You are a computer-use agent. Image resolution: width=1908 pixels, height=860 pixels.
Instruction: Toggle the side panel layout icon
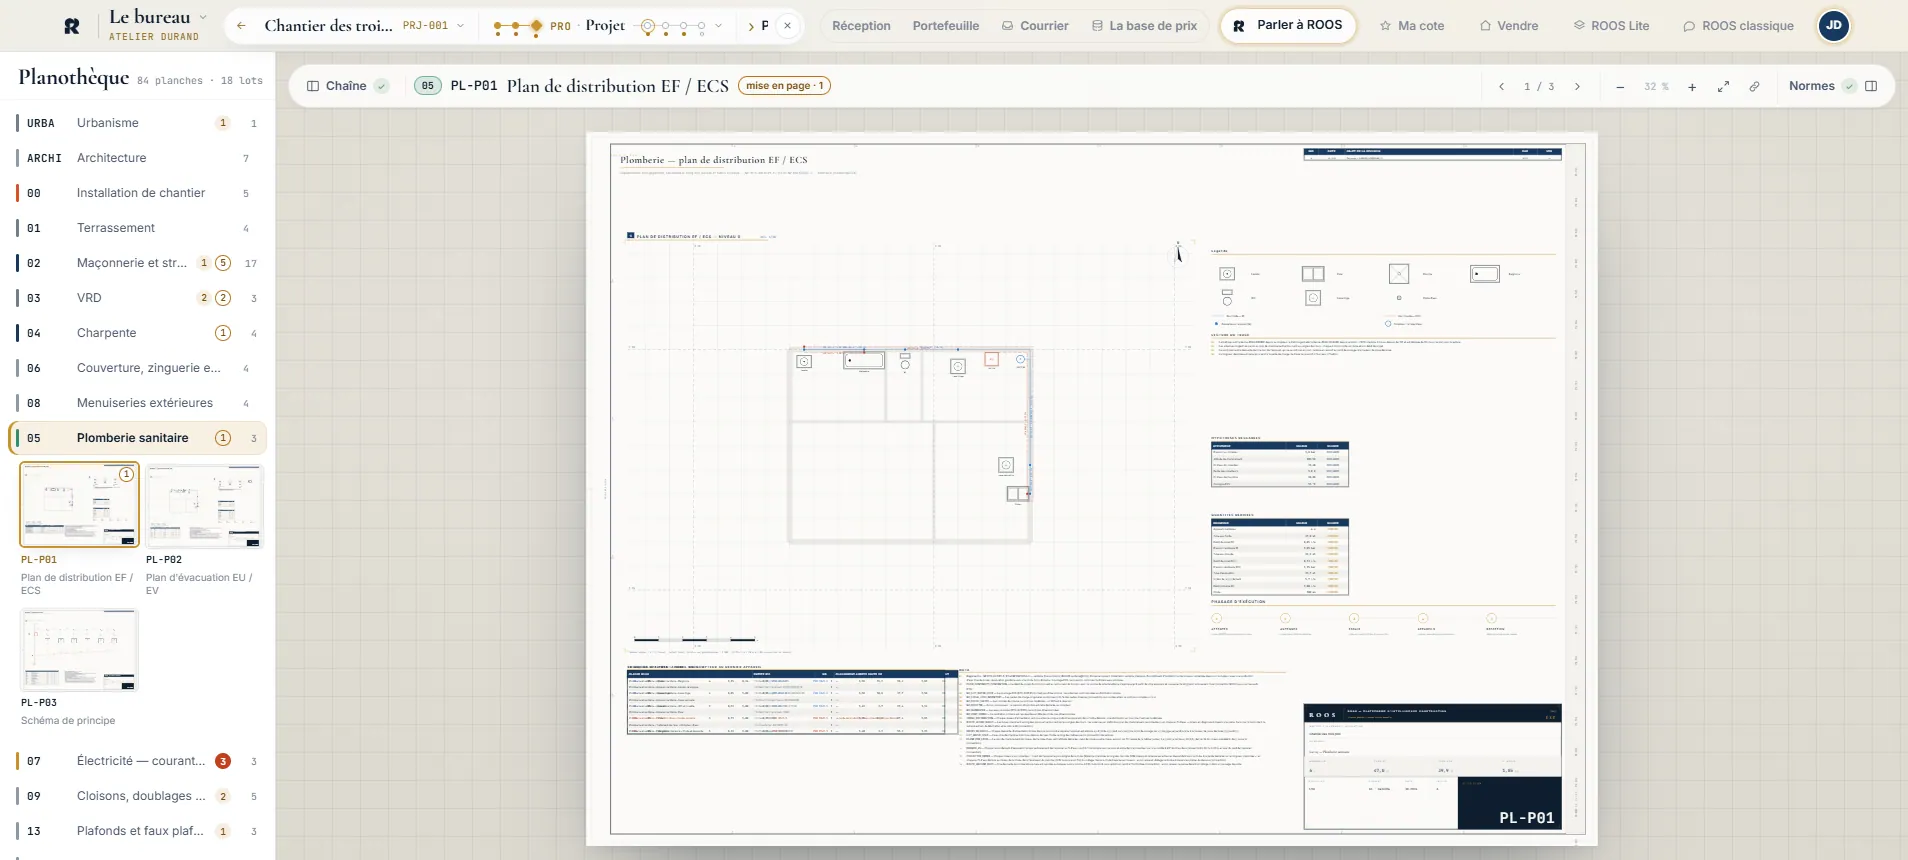coord(1871,86)
